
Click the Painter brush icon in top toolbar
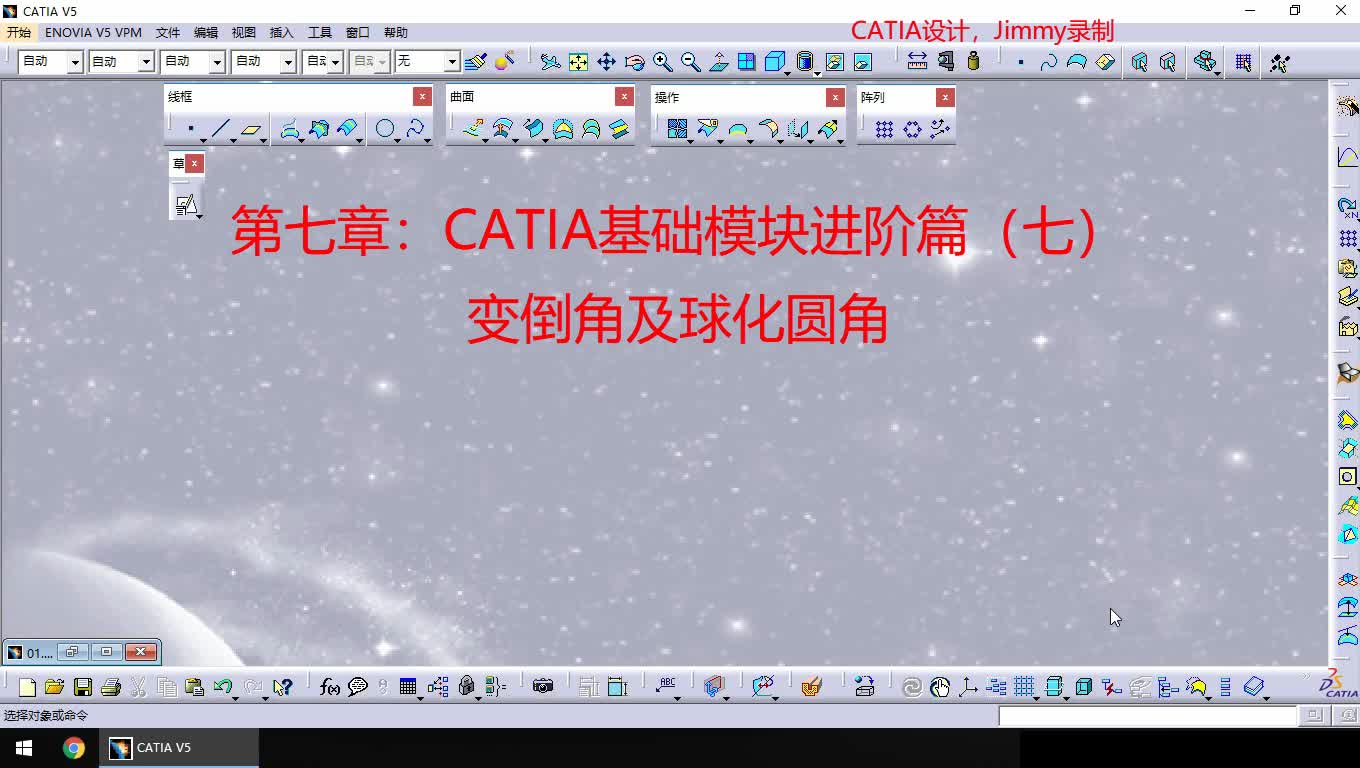point(476,62)
